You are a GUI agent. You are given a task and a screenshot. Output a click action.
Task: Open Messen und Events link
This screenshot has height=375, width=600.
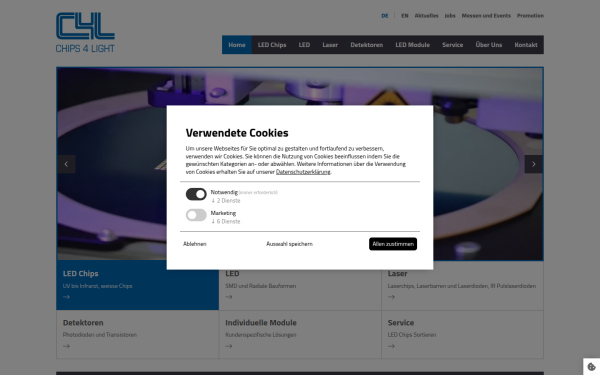click(x=486, y=16)
